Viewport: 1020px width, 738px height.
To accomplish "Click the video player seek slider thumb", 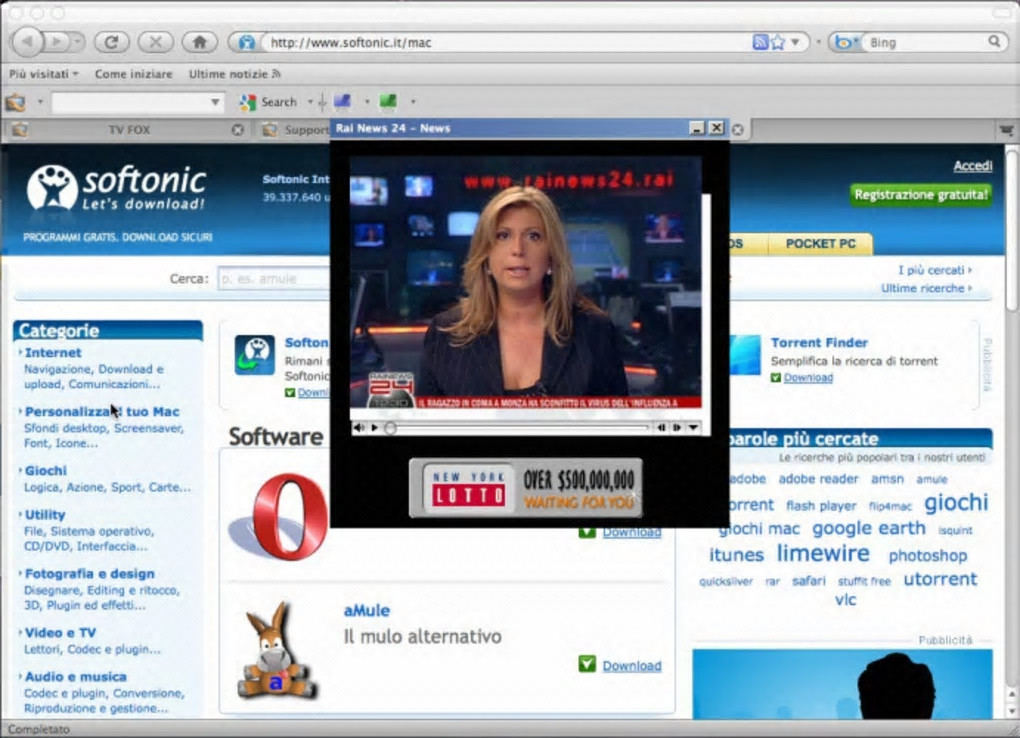I will pyautogui.click(x=390, y=428).
